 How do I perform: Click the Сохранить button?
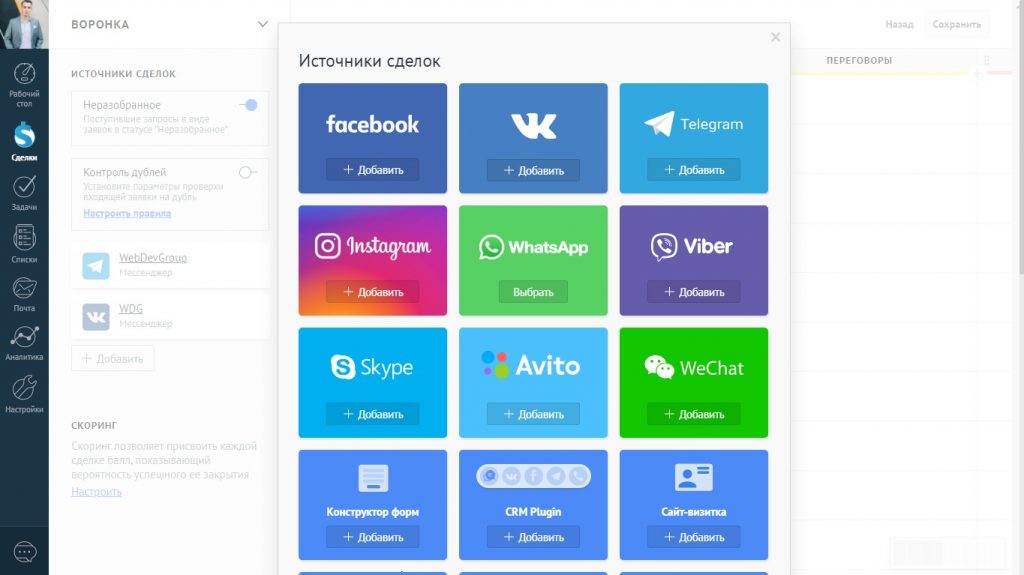[x=957, y=24]
